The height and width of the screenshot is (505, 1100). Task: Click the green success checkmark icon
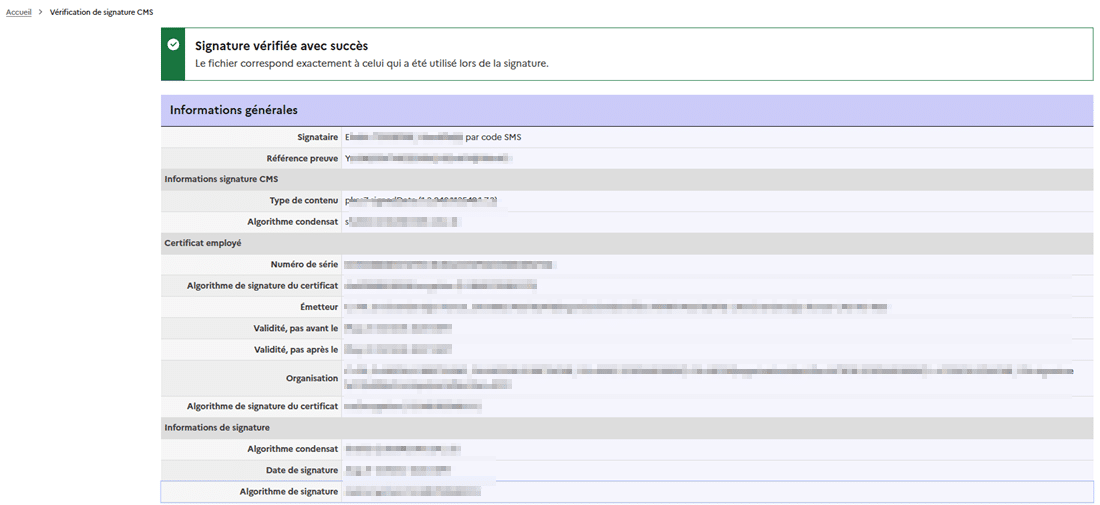click(173, 45)
